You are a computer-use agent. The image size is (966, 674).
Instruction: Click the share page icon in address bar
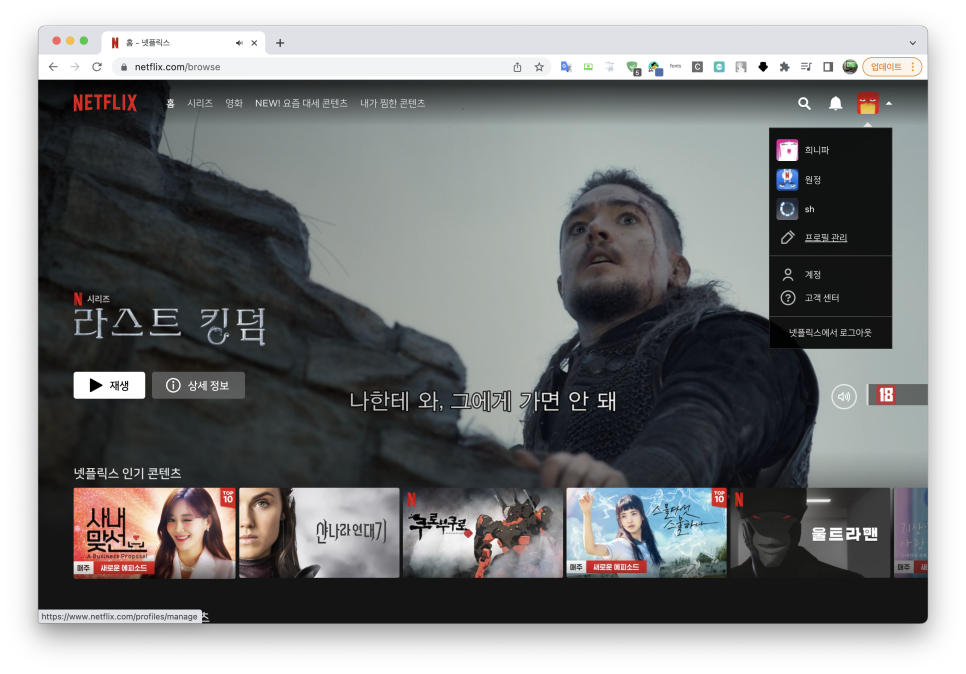point(518,67)
